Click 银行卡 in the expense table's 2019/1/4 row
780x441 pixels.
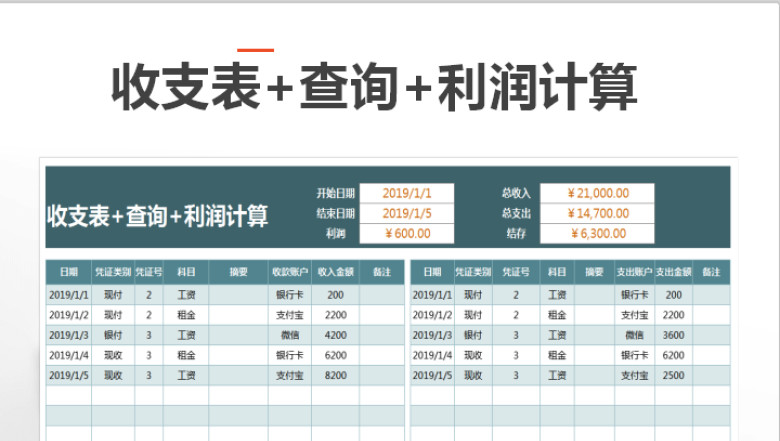[634, 355]
